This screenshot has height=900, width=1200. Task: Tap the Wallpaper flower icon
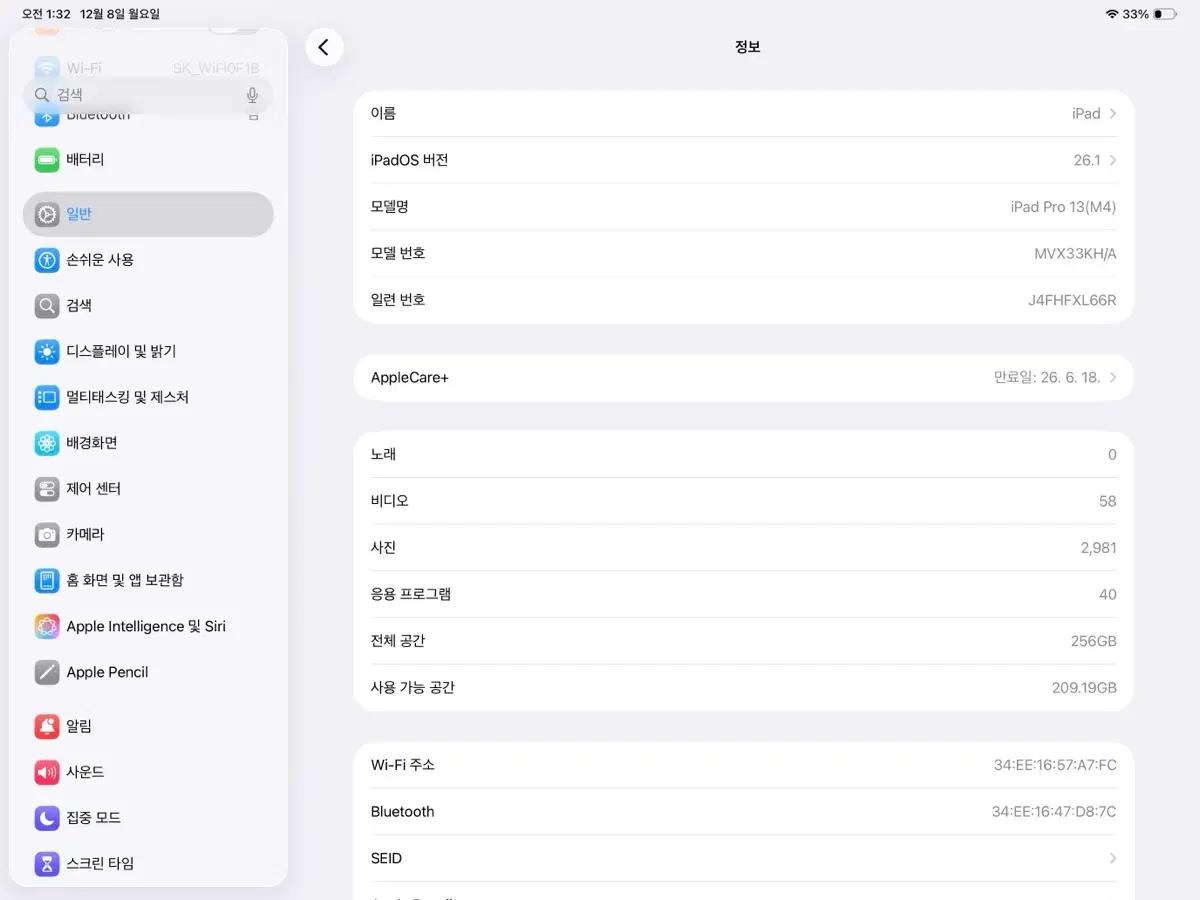(x=47, y=443)
